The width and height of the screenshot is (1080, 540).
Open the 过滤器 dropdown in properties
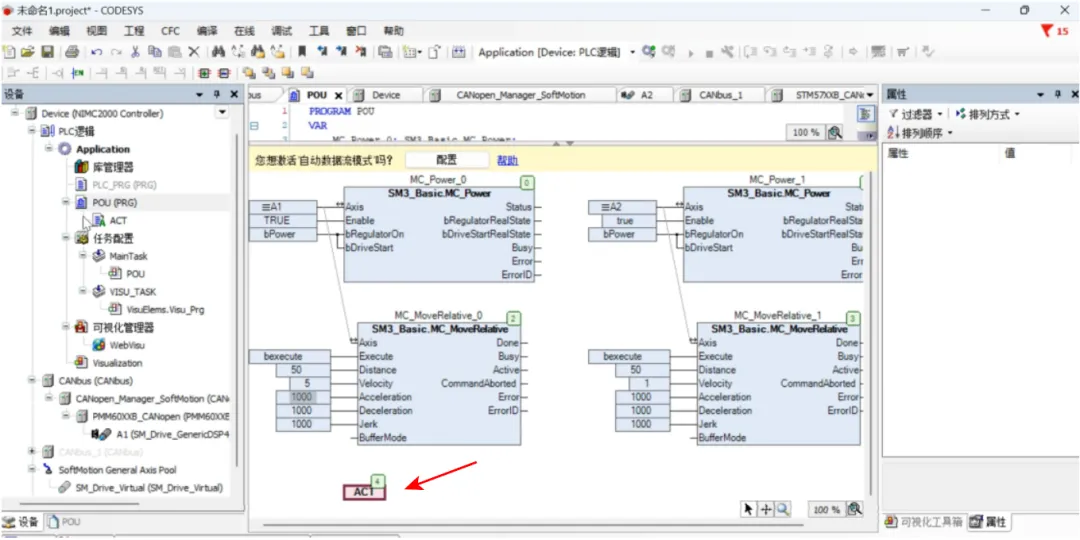click(x=917, y=114)
